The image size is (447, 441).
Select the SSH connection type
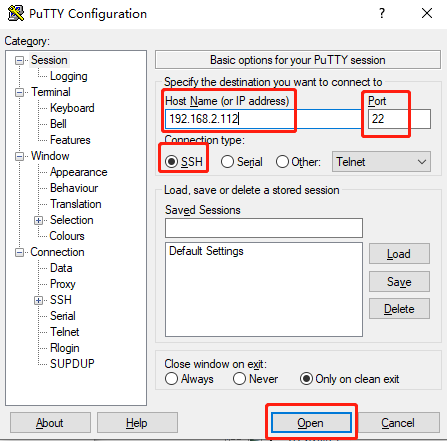[x=171, y=162]
